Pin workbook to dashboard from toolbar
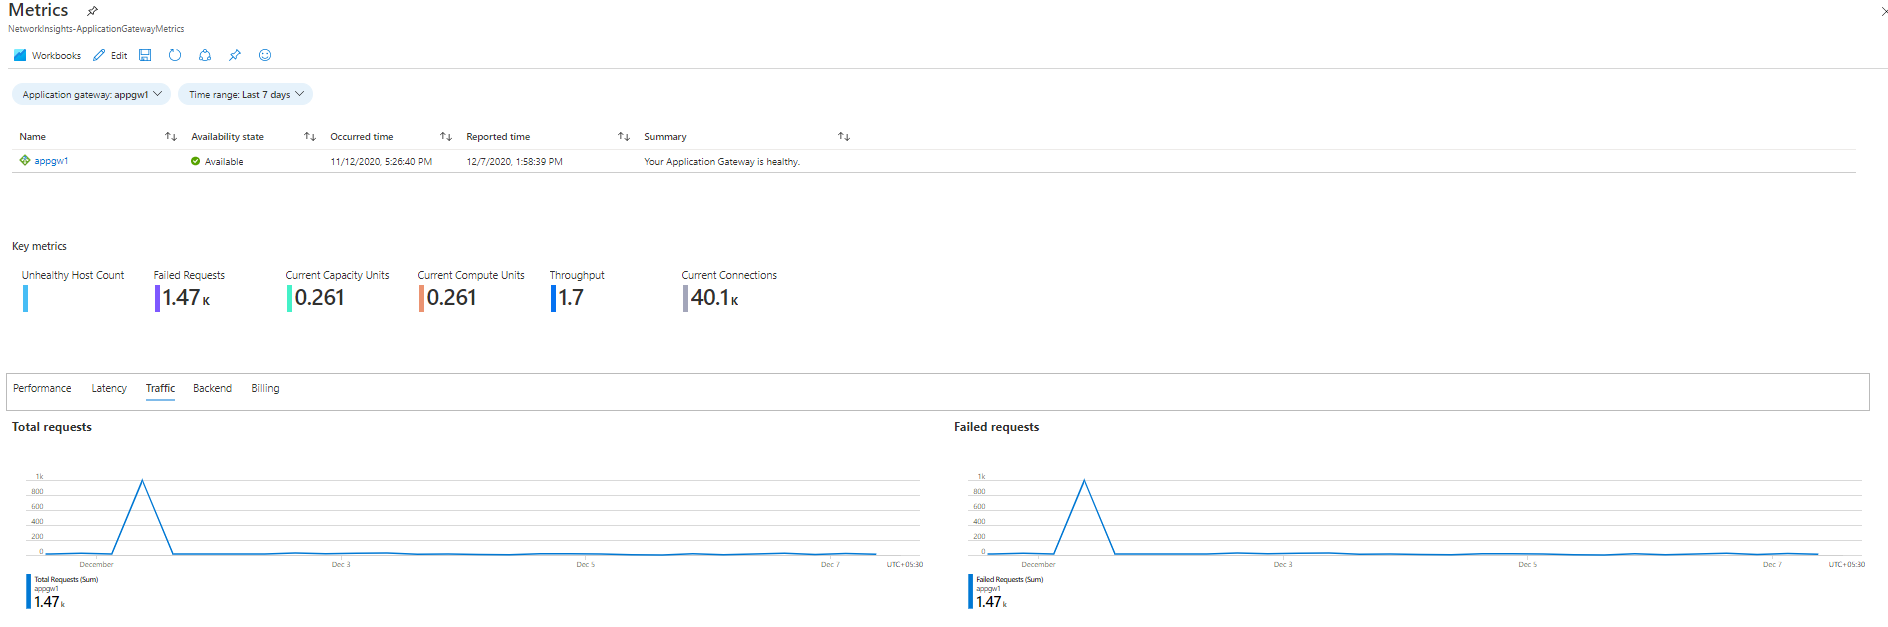The height and width of the screenshot is (627, 1888). click(235, 55)
